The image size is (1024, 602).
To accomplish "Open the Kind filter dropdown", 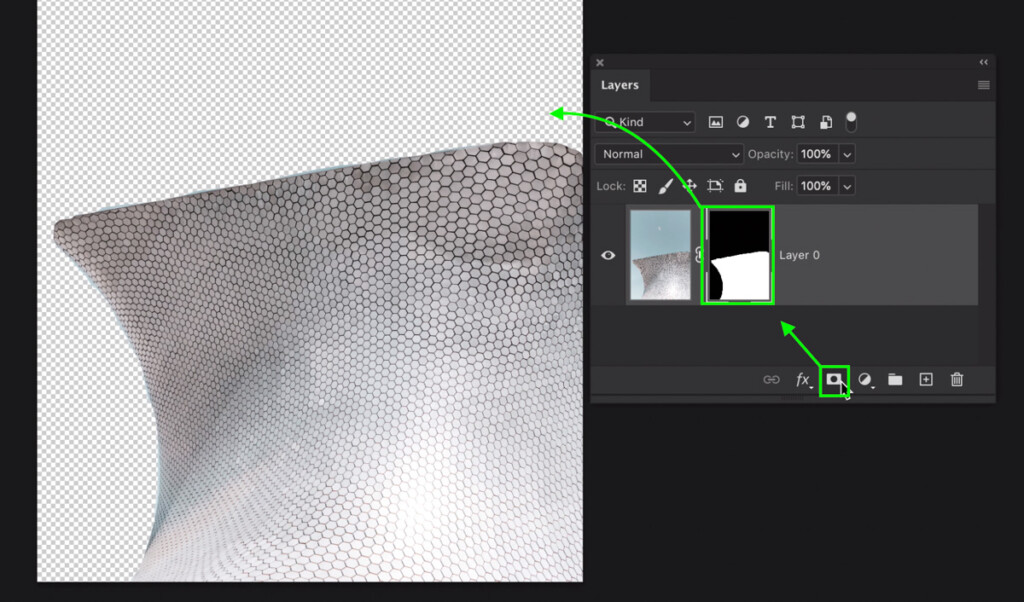I will (x=645, y=121).
